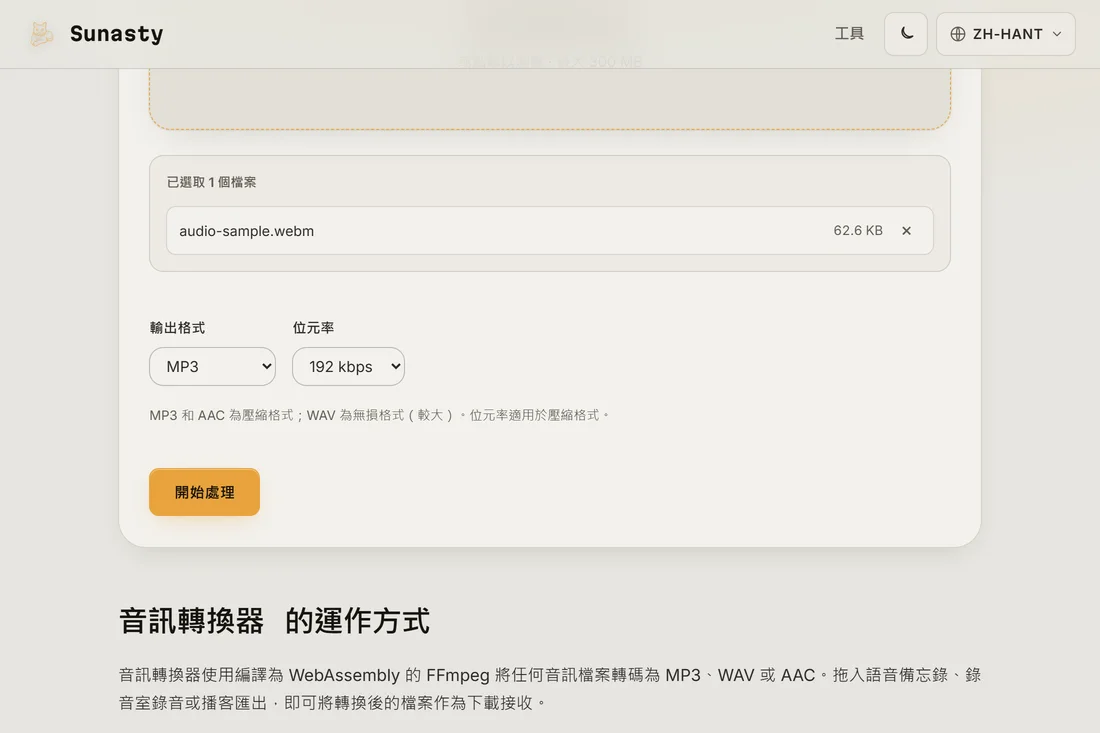Expand the ZH-HANT language dropdown
The width and height of the screenshot is (1100, 733).
pyautogui.click(x=1005, y=34)
